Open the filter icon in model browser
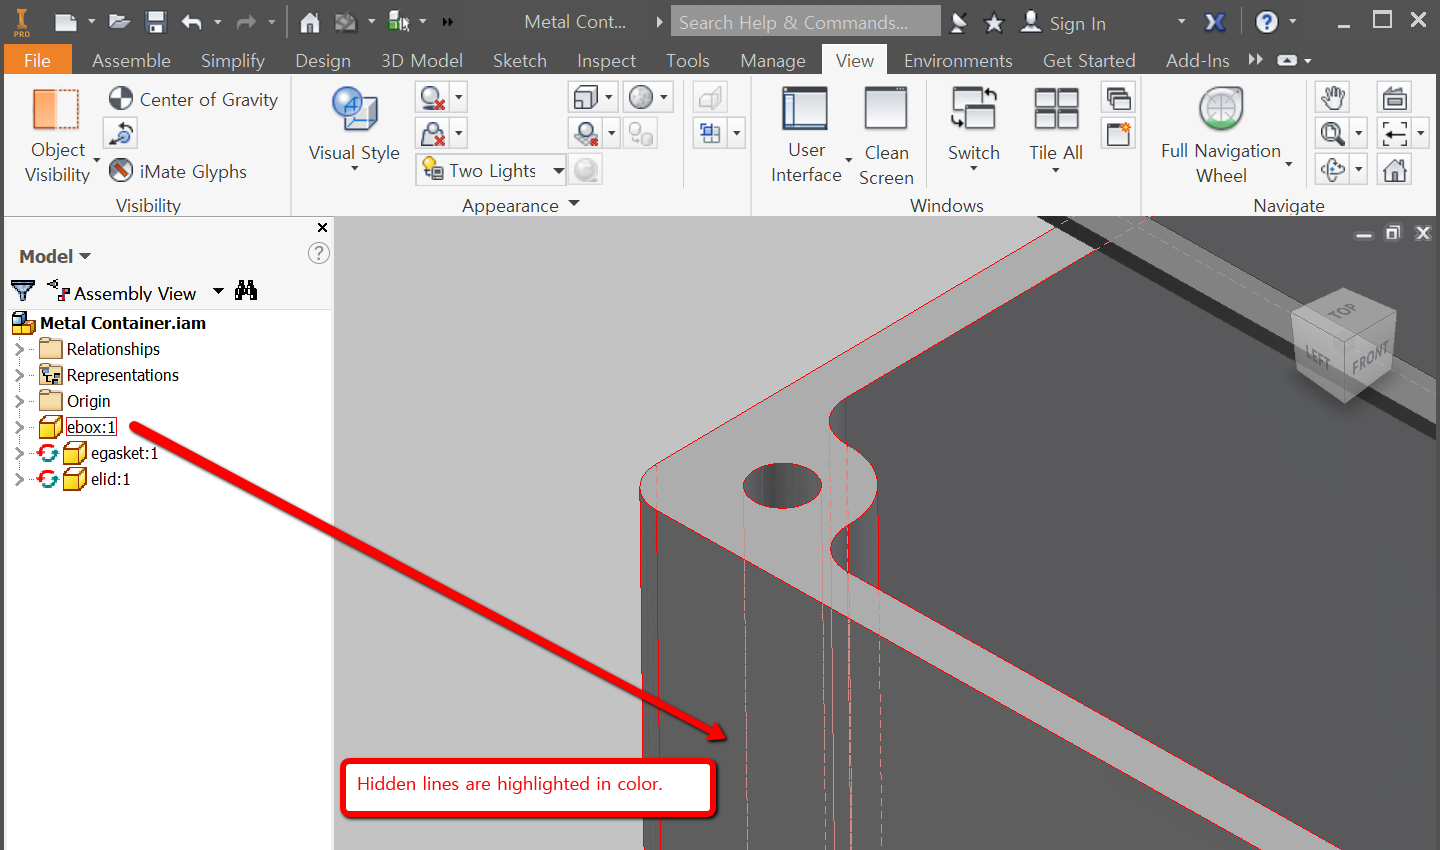Screen dimensions: 1440x850 (22, 291)
